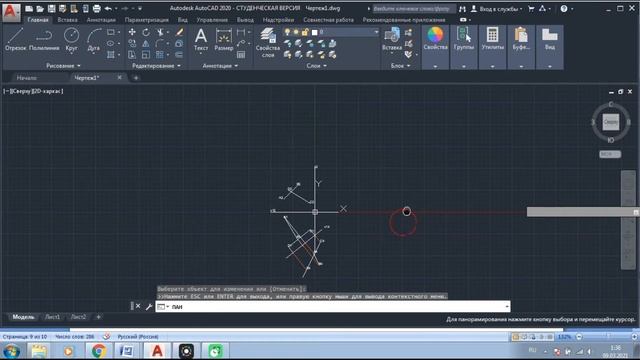640x360 pixels.
Task: Click the Save icon in quick access toolbar
Action: click(x=51, y=8)
